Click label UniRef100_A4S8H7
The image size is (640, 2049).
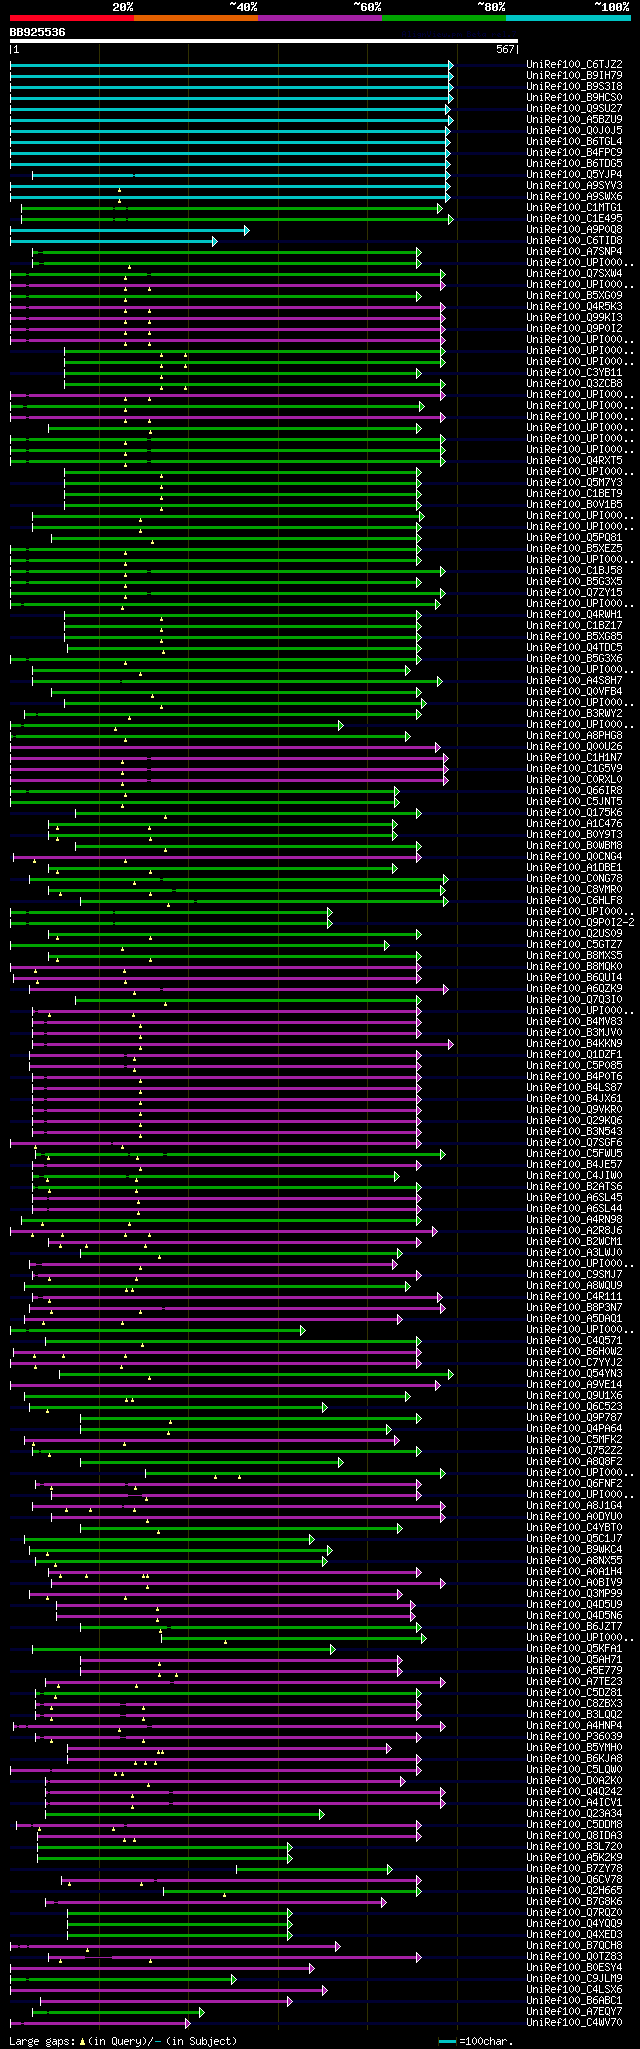tap(574, 681)
